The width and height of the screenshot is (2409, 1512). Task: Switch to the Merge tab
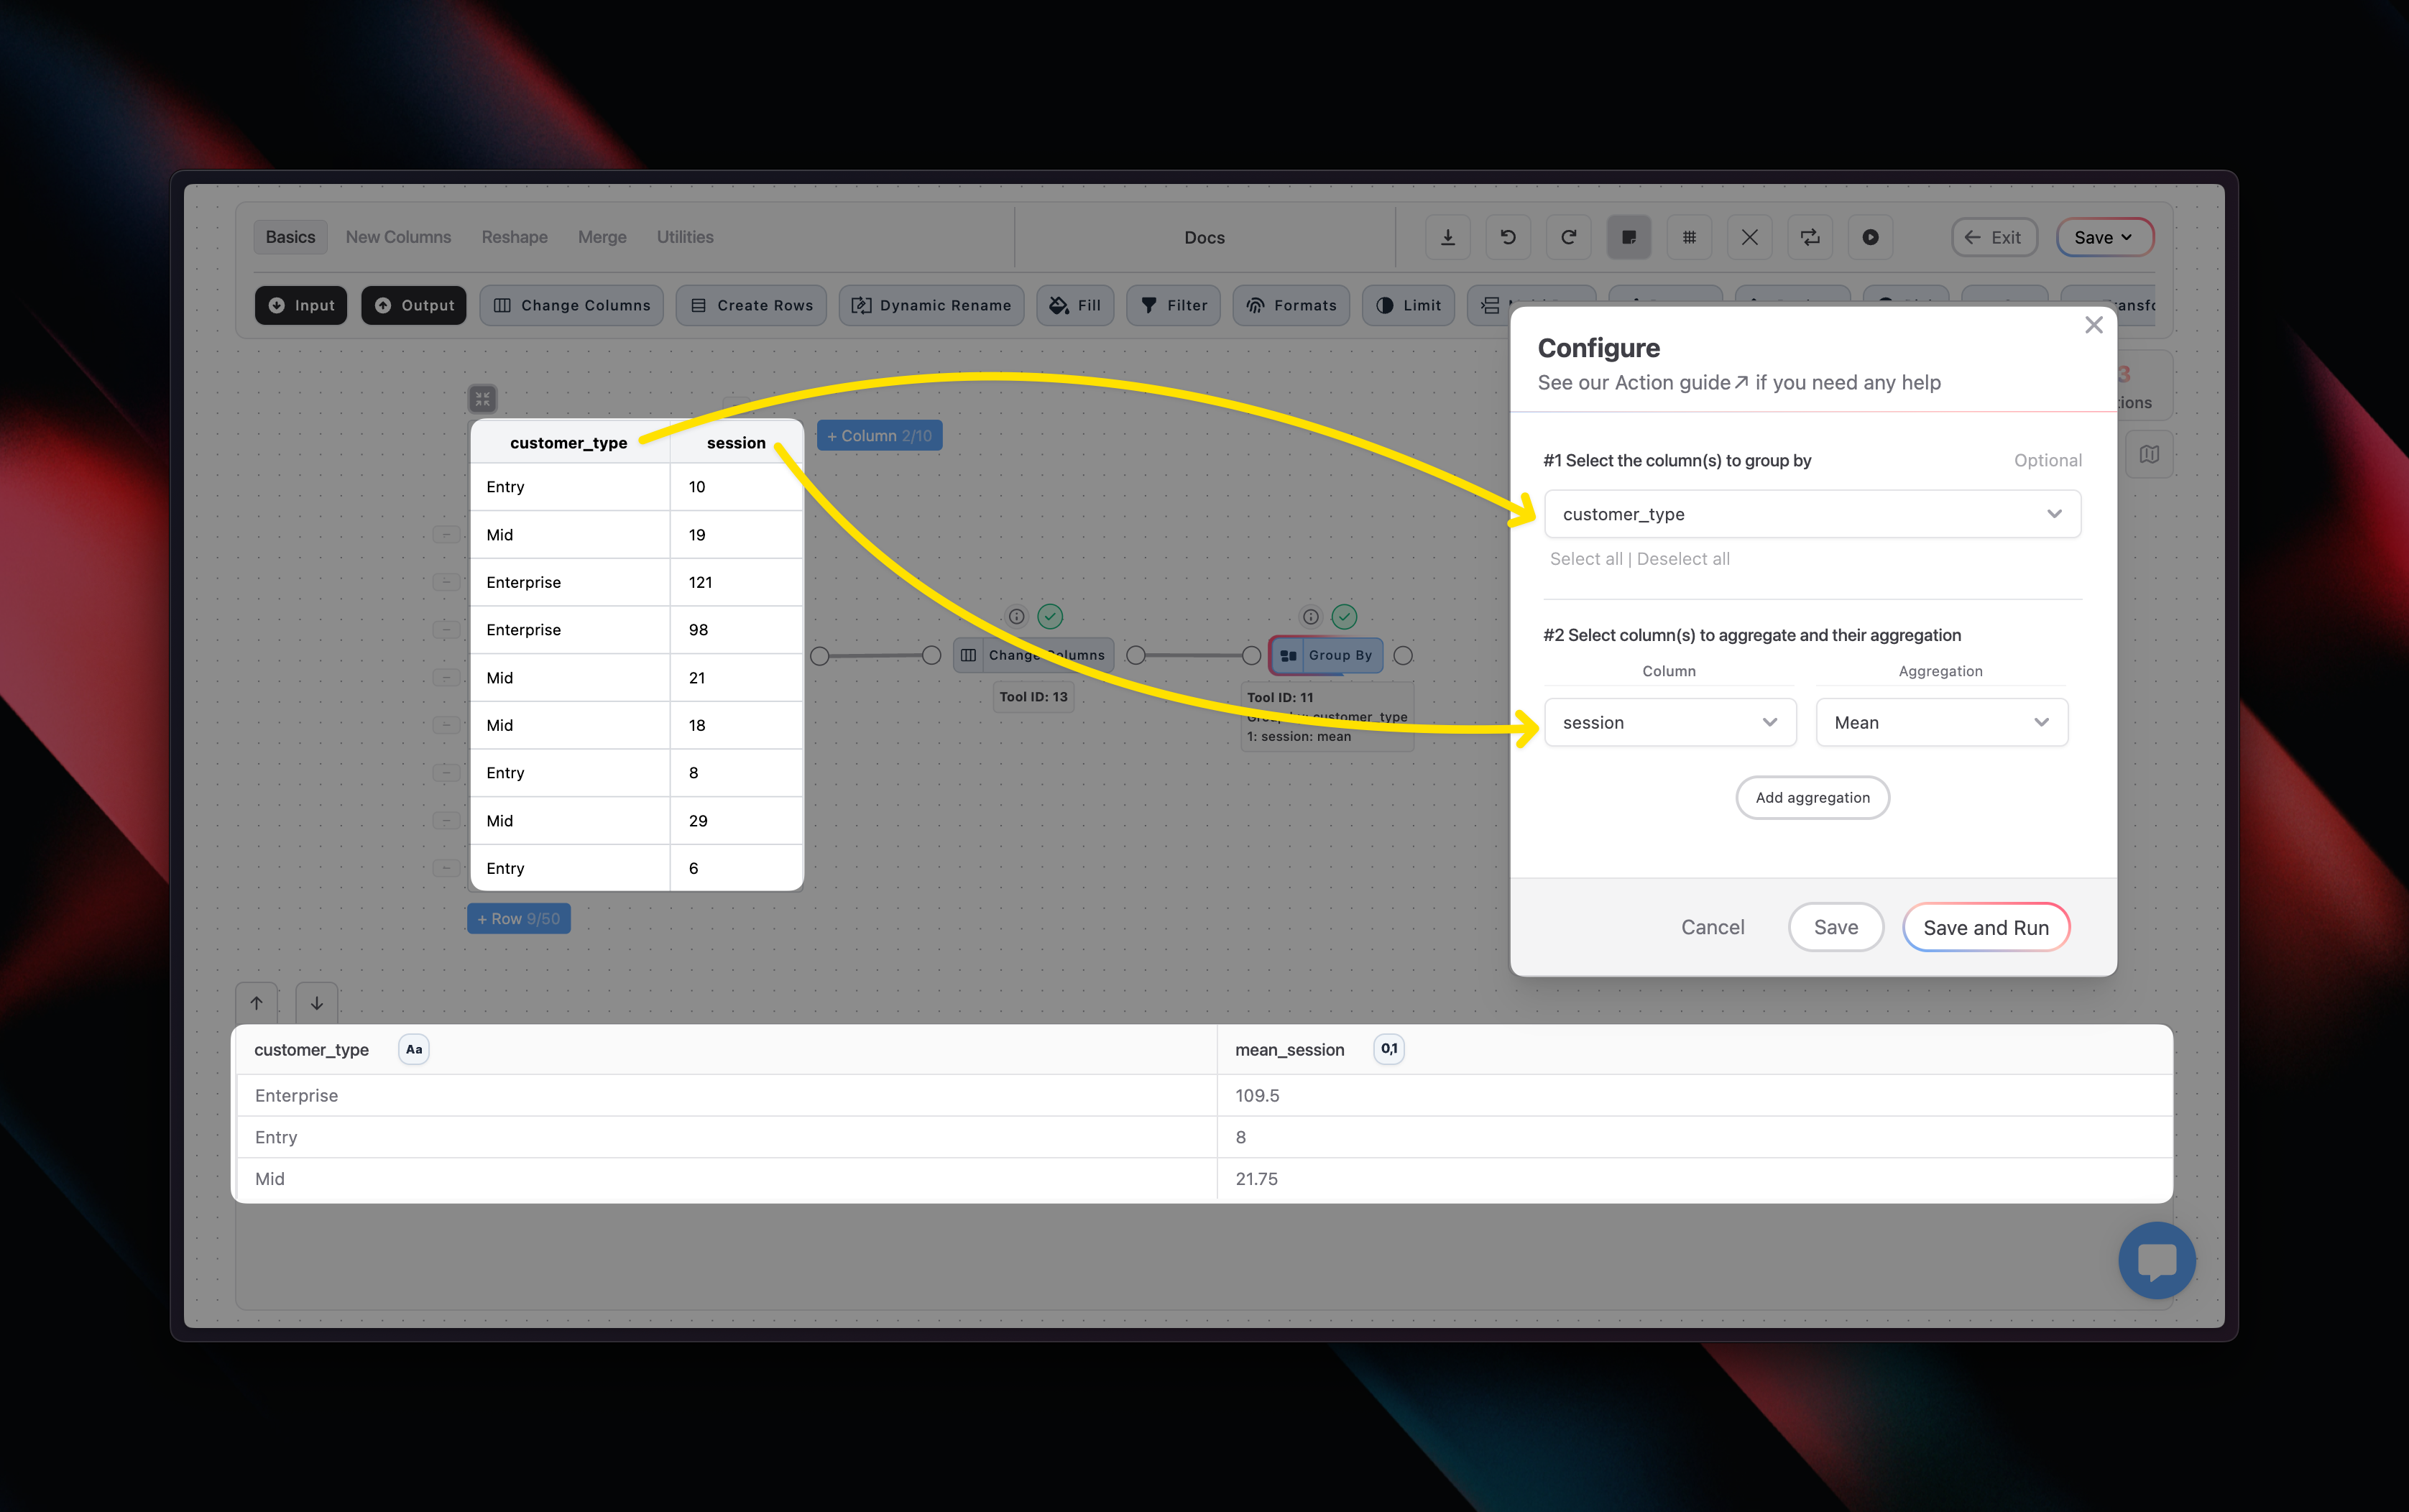coord(602,237)
